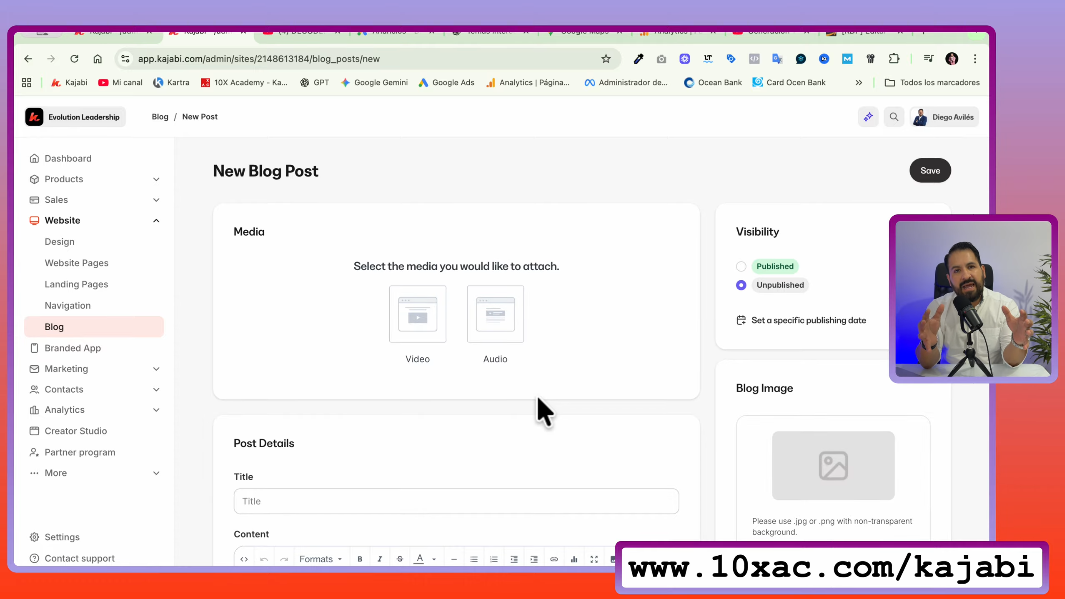The width and height of the screenshot is (1065, 599).
Task: Click the Blog breadcrumb link
Action: click(160, 117)
